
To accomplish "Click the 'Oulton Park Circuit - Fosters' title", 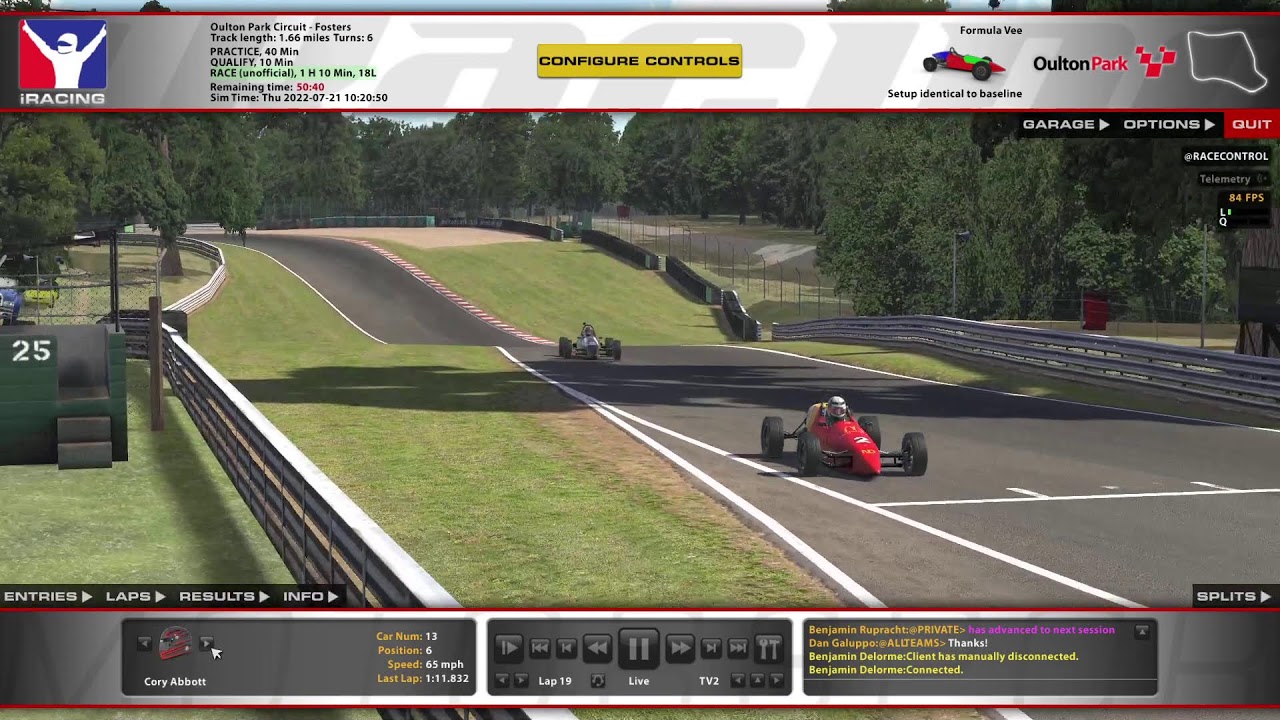I will pyautogui.click(x=280, y=27).
